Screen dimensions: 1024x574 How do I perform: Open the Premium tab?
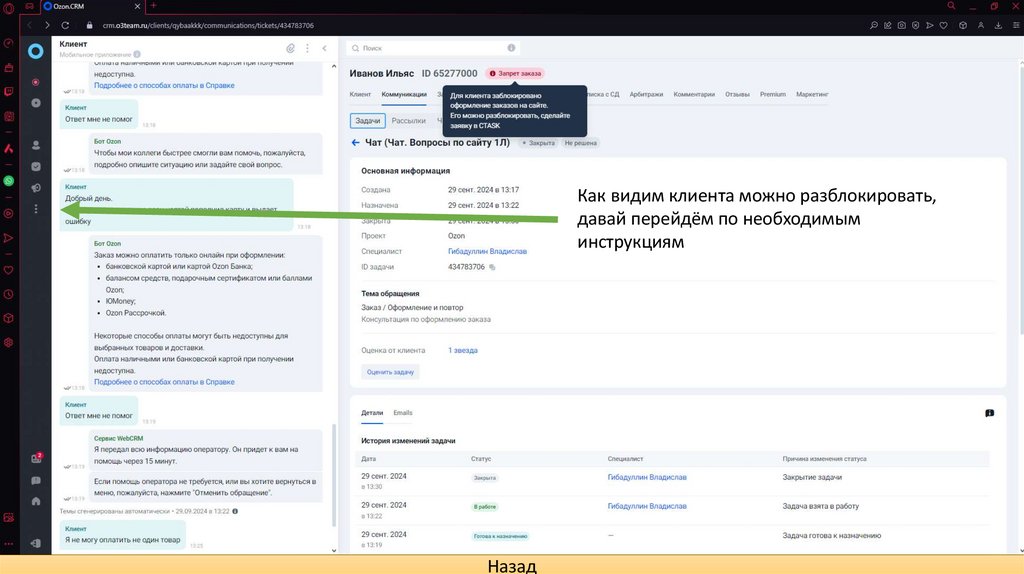pyautogui.click(x=773, y=94)
